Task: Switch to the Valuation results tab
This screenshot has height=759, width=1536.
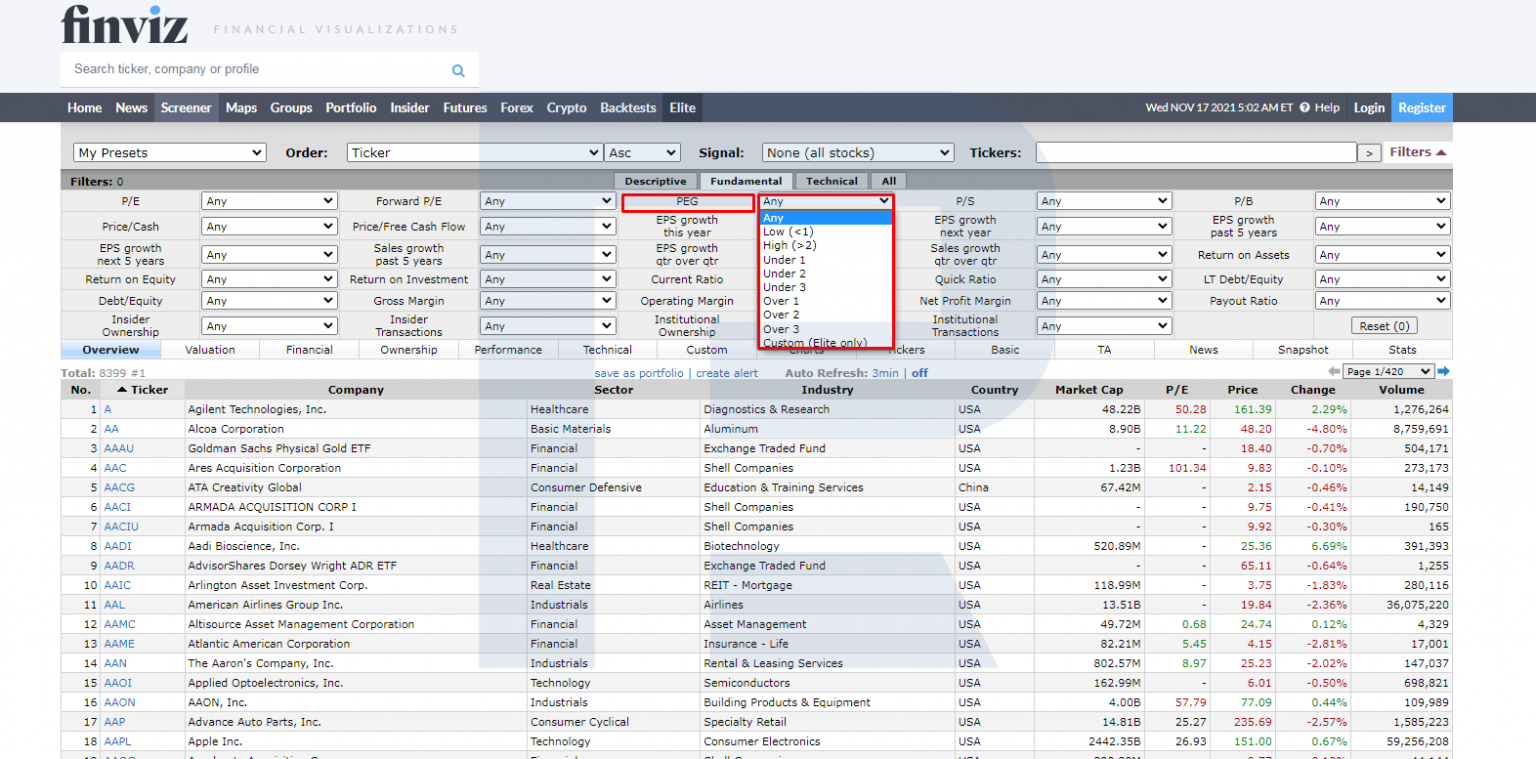Action: coord(209,349)
